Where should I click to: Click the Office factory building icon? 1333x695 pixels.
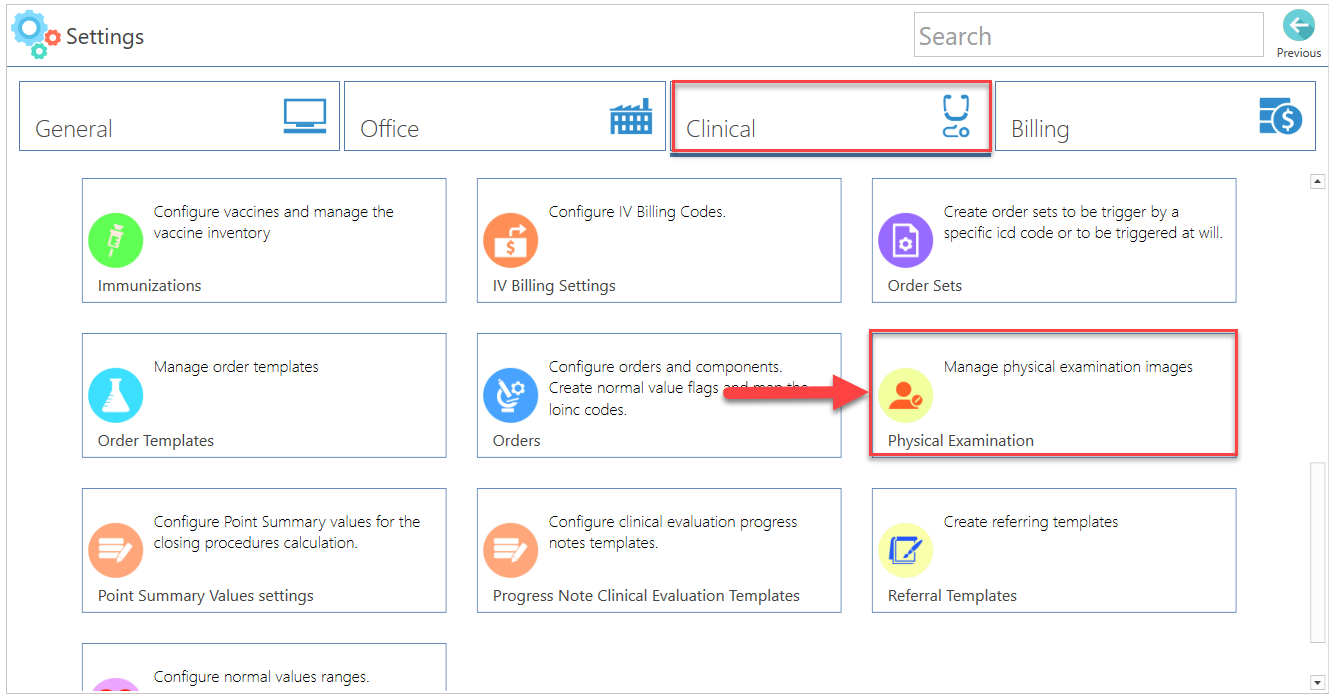[x=630, y=116]
